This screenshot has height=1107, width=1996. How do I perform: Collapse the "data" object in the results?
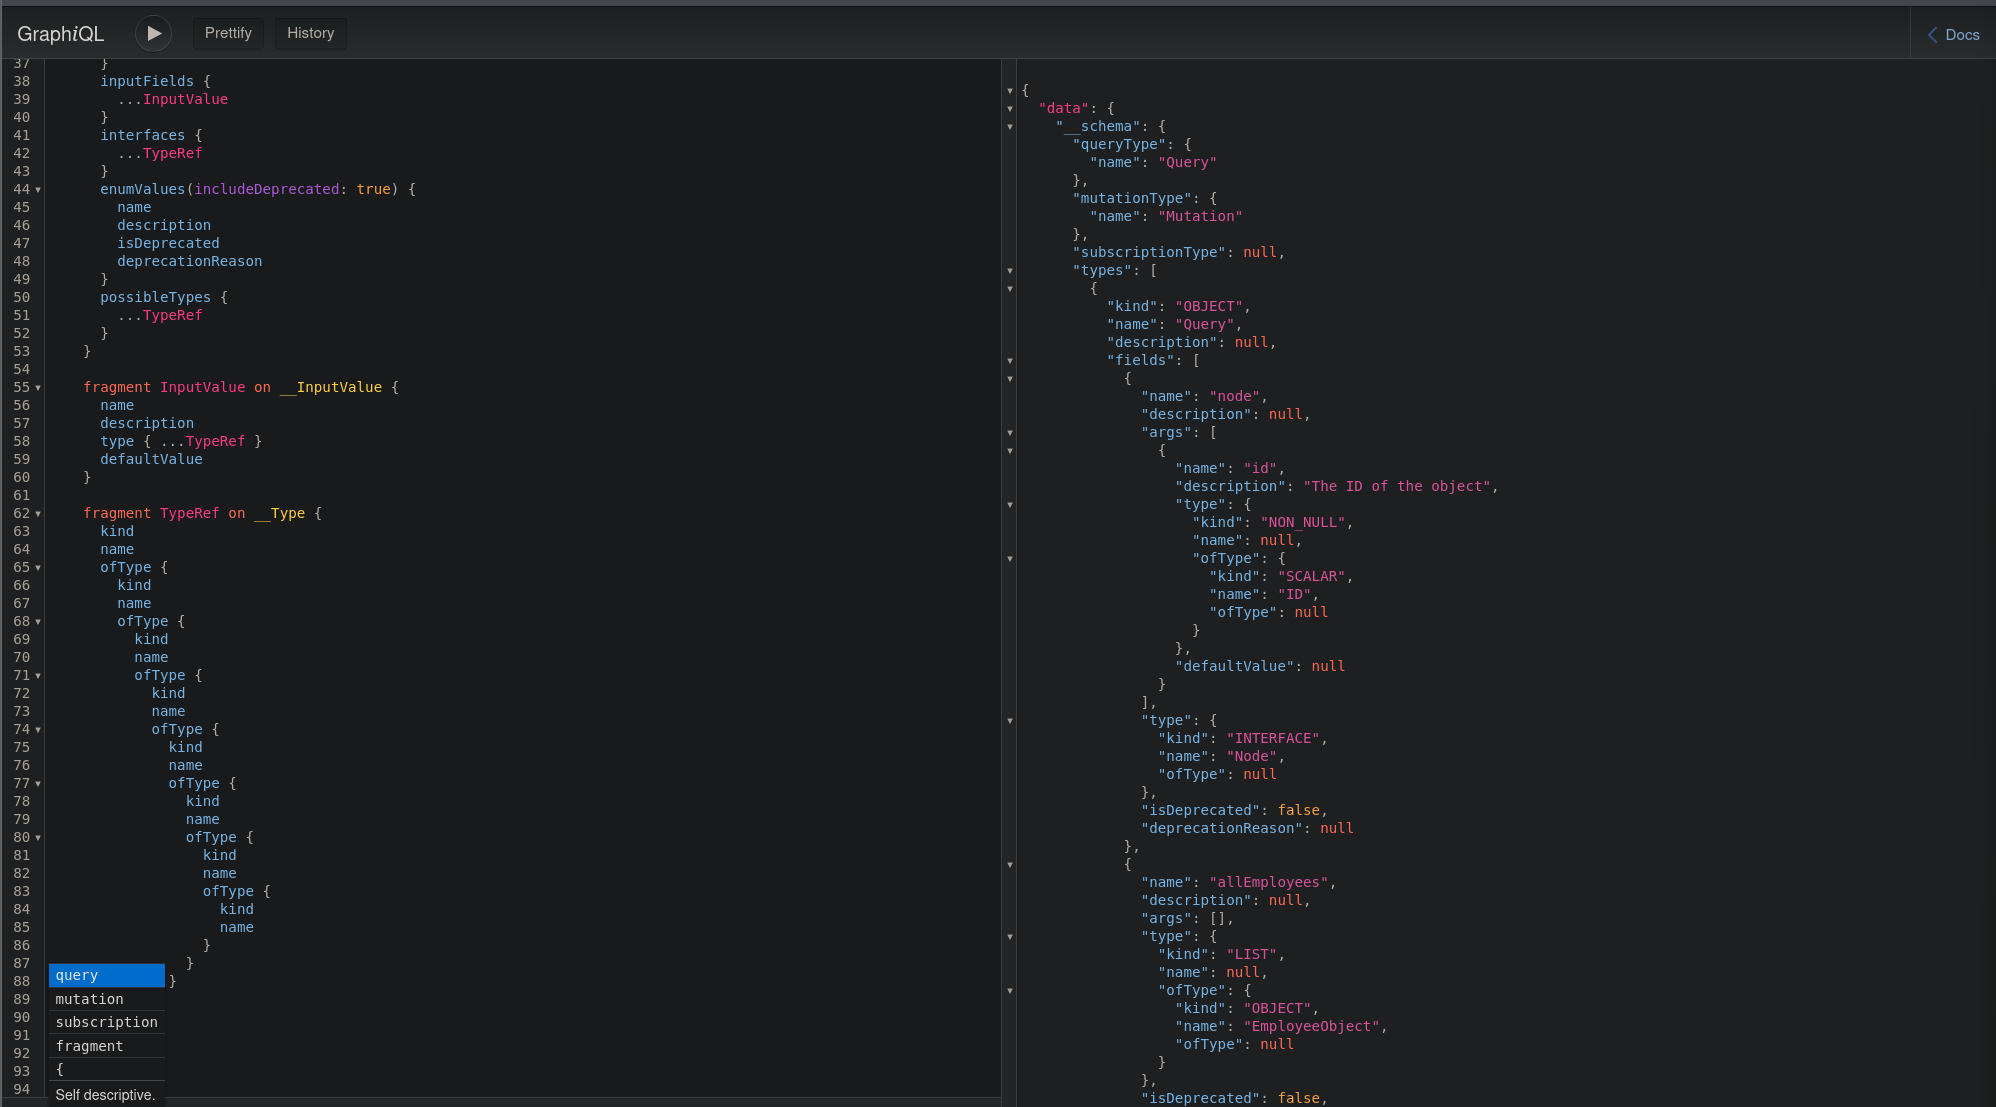point(1010,109)
